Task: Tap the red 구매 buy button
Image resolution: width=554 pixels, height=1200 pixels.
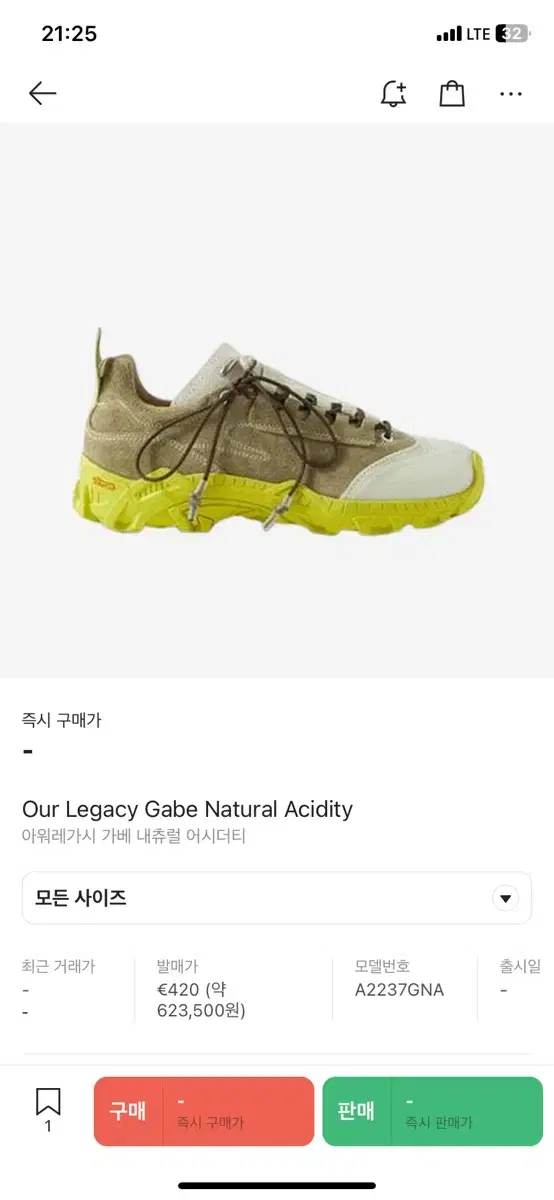Action: [204, 1111]
